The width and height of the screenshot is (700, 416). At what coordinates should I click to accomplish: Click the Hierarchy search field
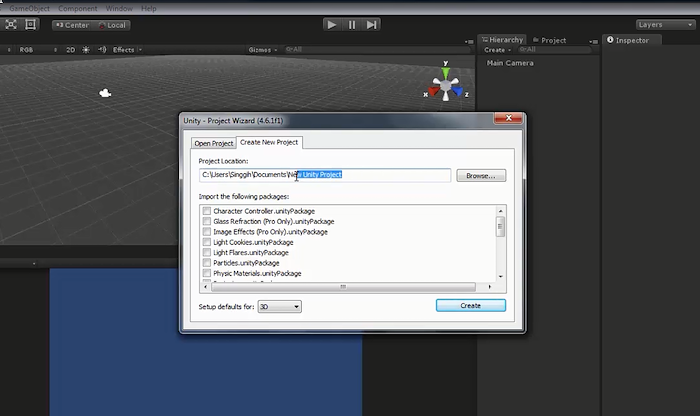555,50
